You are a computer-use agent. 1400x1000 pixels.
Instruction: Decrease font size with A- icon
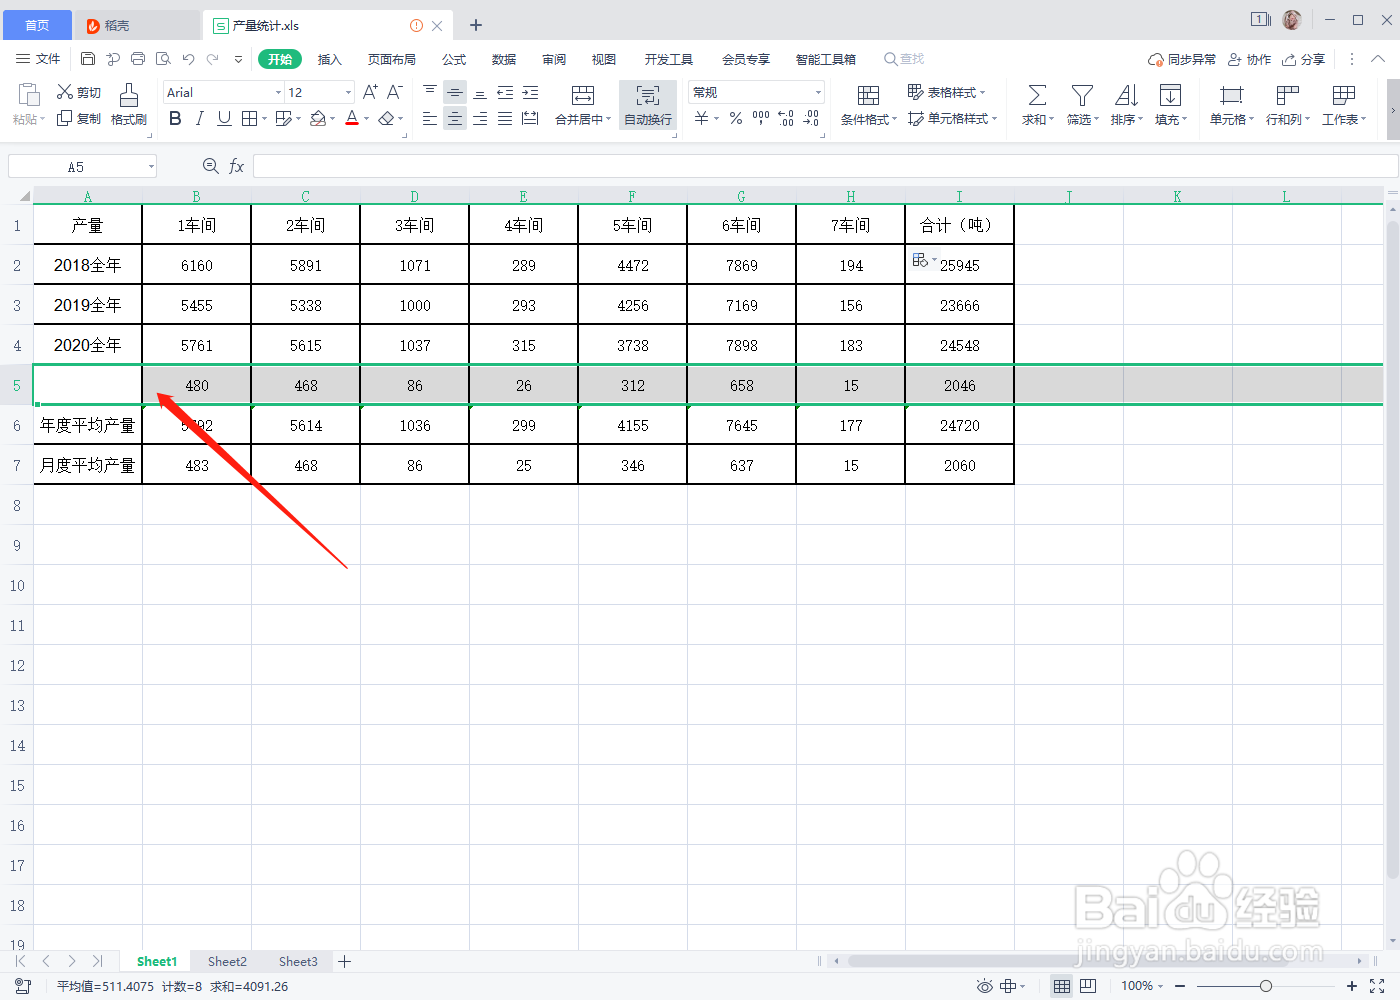tap(395, 92)
